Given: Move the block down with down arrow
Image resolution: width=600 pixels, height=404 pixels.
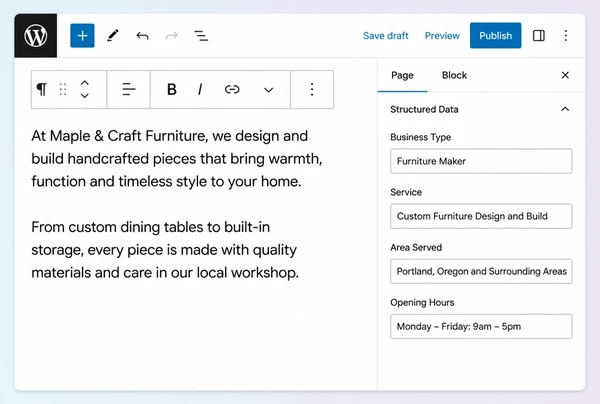Looking at the screenshot, I should (x=85, y=96).
